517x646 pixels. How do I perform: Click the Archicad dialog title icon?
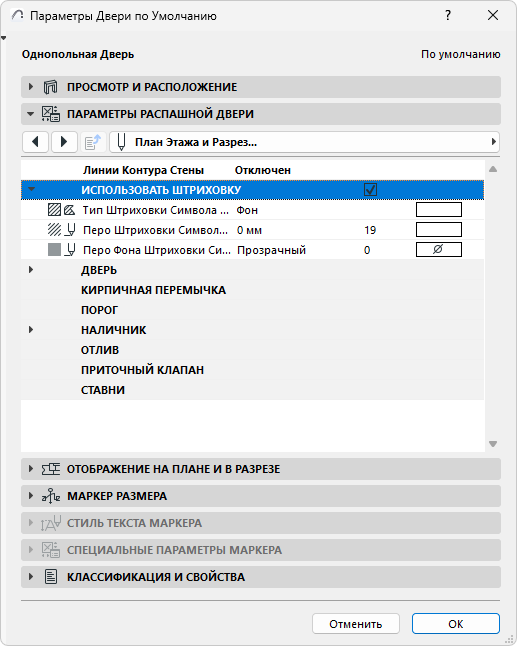[x=17, y=16]
